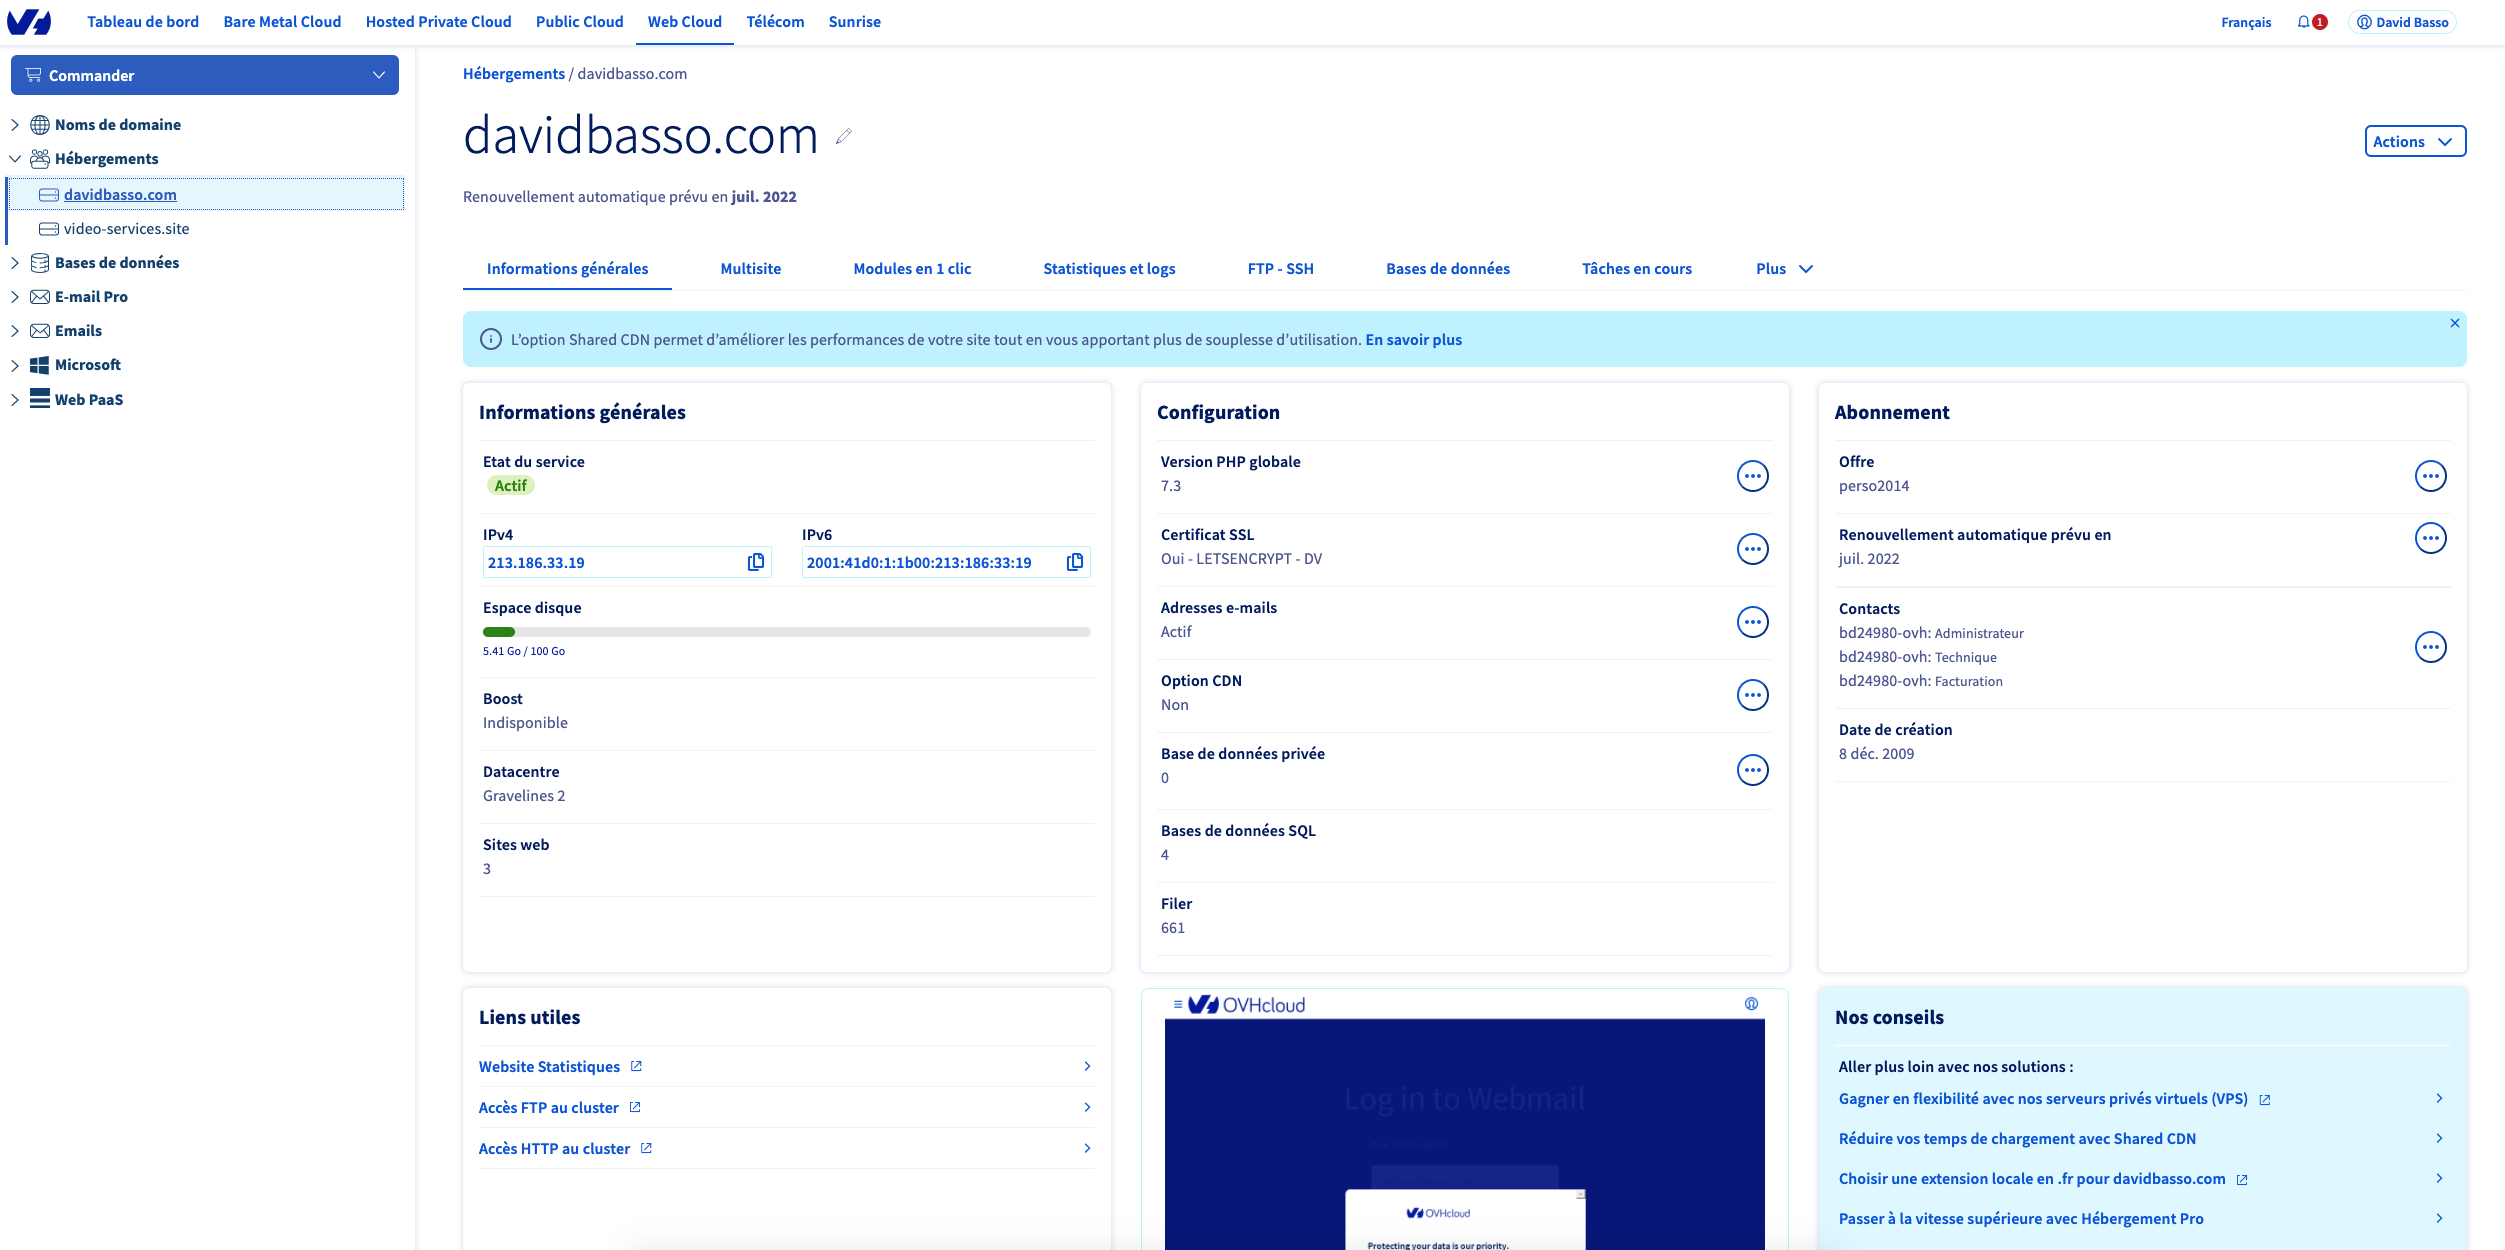This screenshot has height=1250, width=2505.
Task: Open options menu for Version PHP globale
Action: click(1752, 476)
